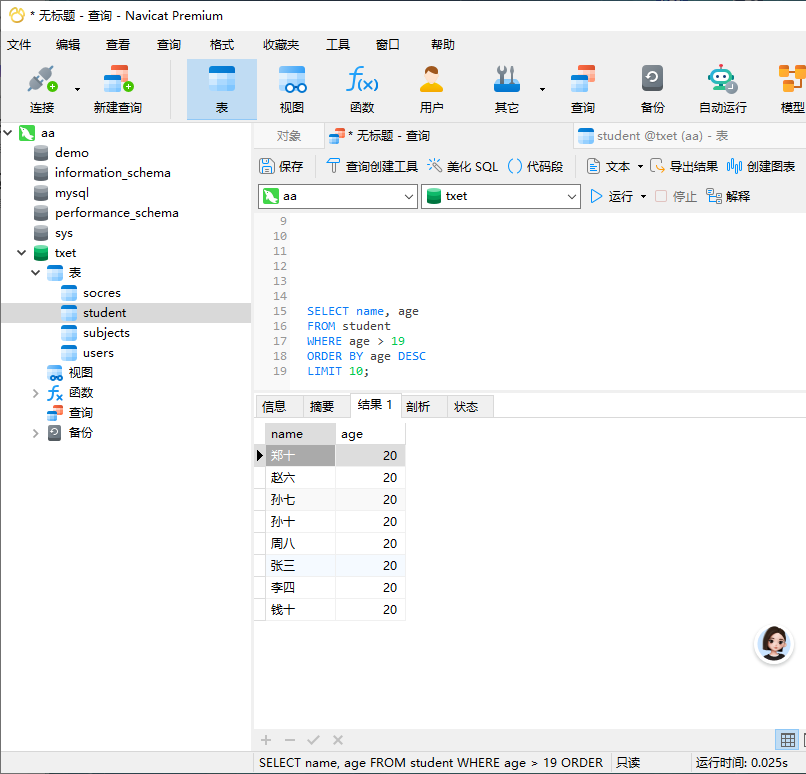Run the query with 运行 button

click(612, 196)
